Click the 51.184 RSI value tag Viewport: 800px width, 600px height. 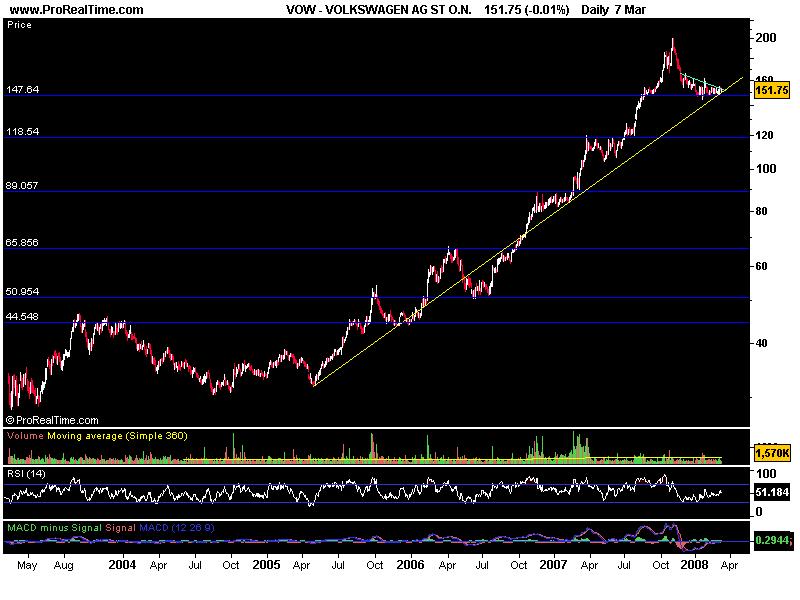771,492
